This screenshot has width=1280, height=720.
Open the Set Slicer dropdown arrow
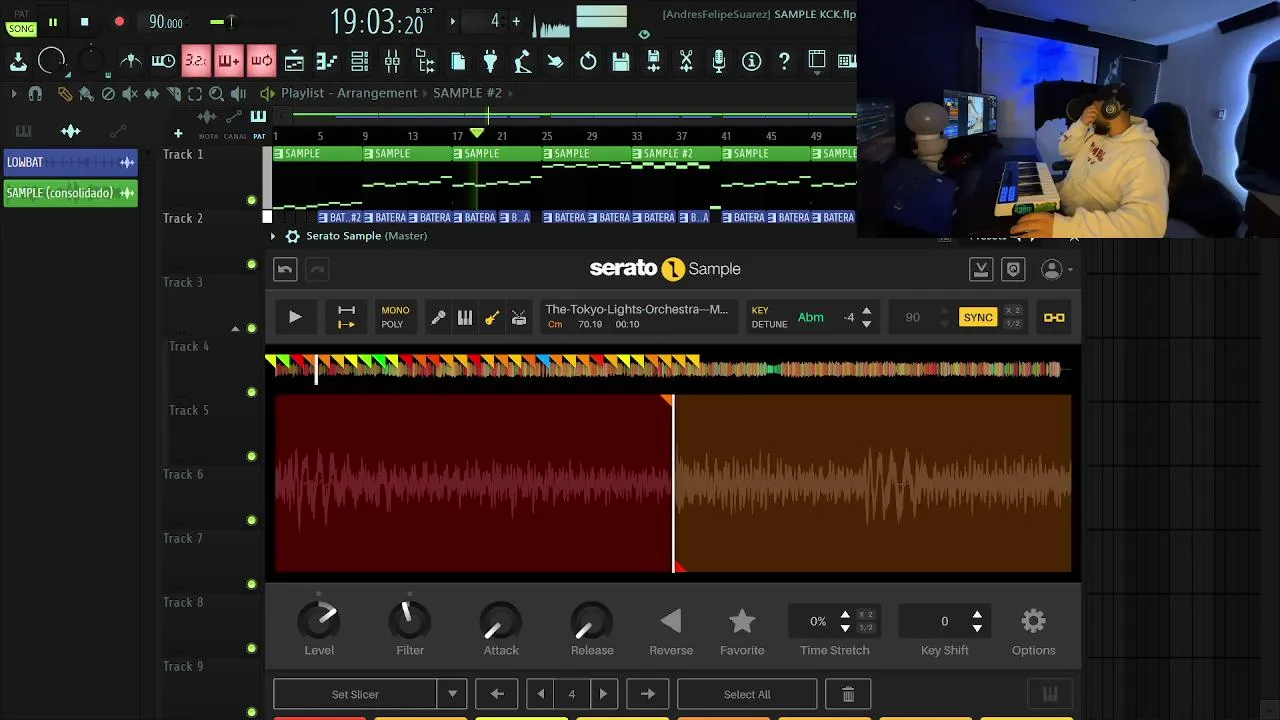[x=452, y=694]
